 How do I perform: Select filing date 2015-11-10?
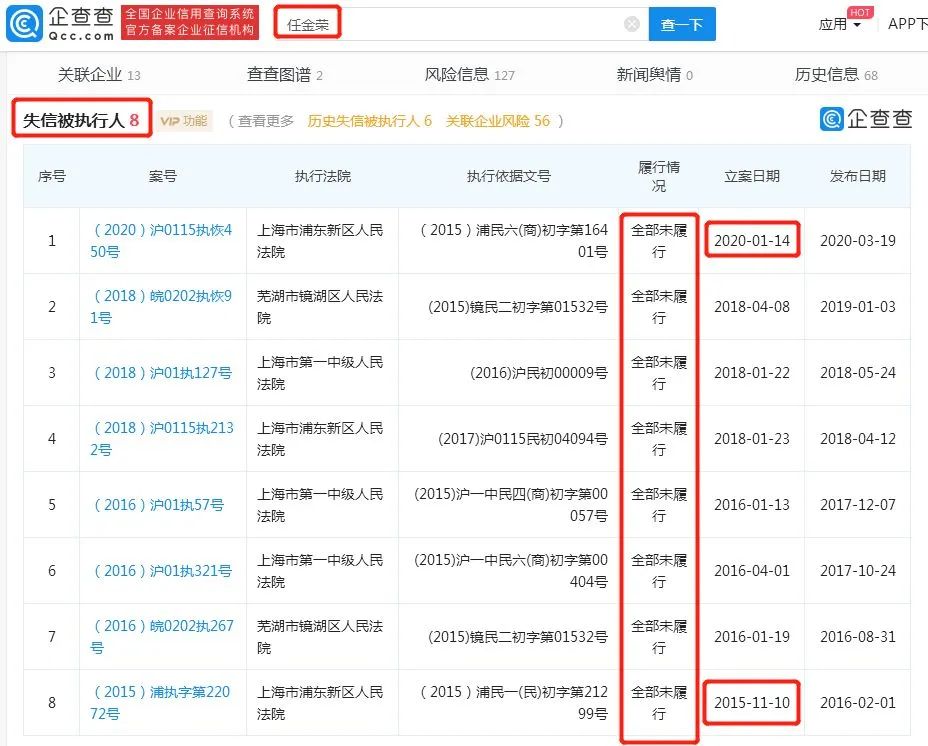click(x=752, y=703)
